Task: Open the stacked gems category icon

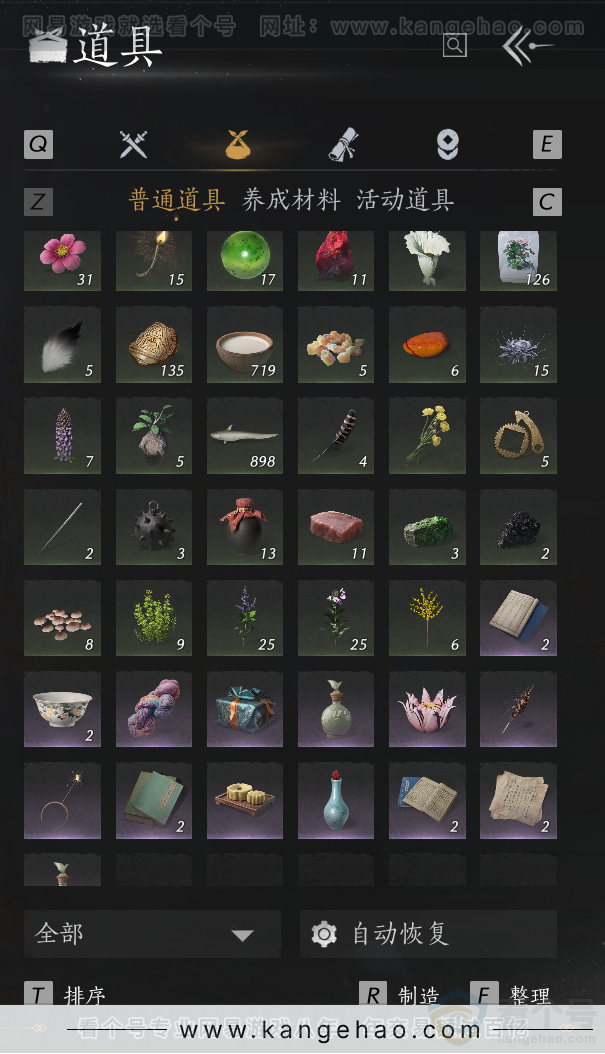Action: pos(448,145)
